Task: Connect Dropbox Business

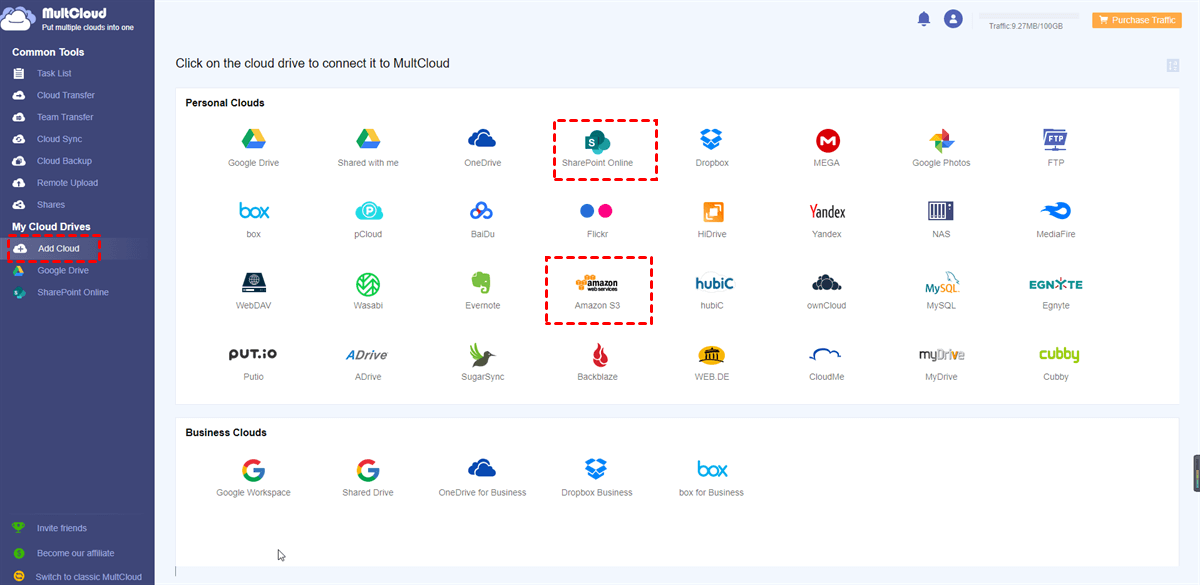Action: (x=597, y=478)
